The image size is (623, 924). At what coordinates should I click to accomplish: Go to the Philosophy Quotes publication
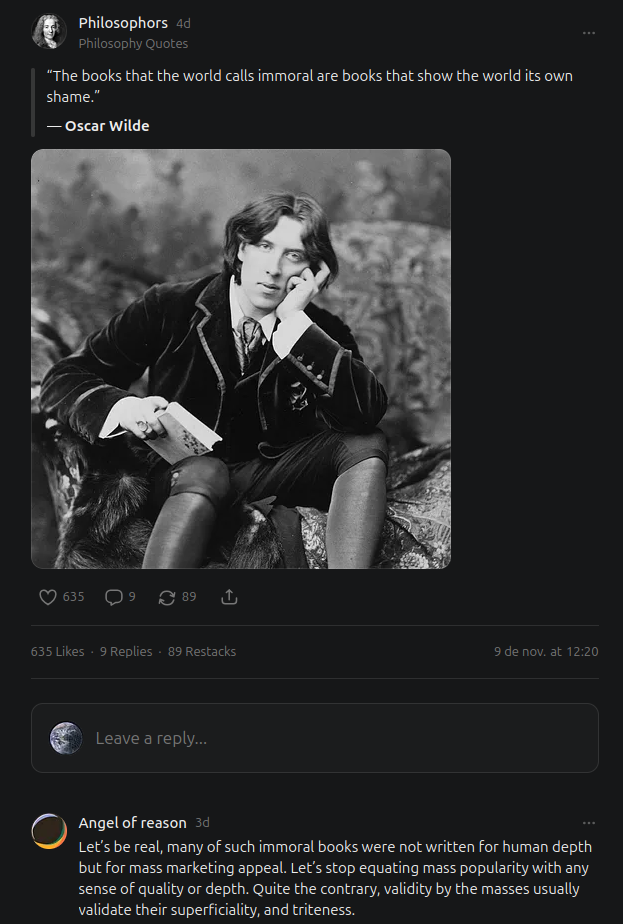133,43
